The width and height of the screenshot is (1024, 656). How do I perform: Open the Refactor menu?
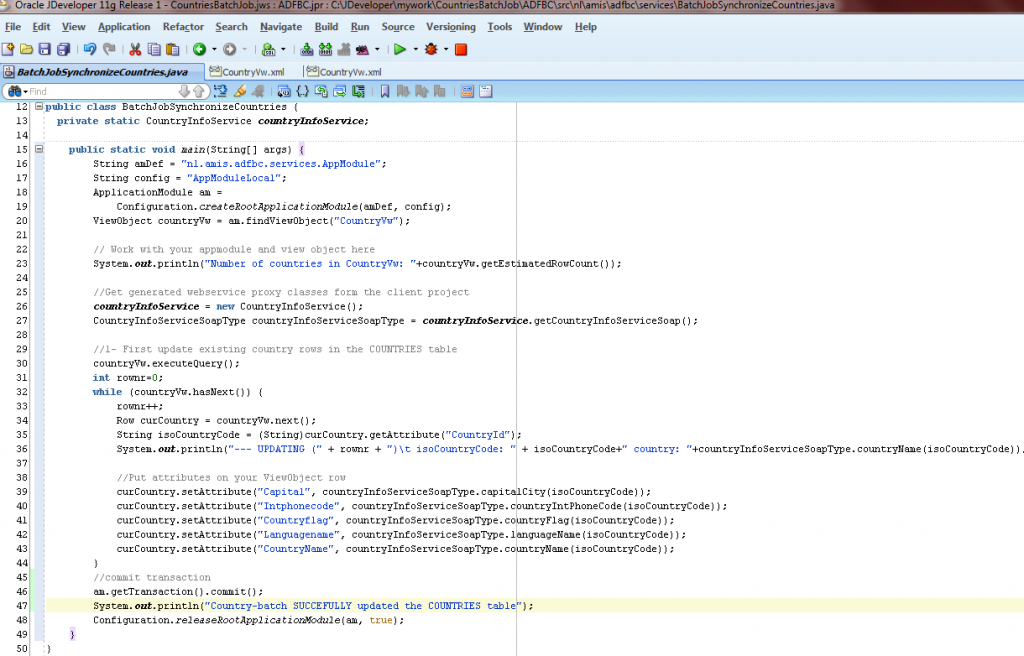click(183, 27)
